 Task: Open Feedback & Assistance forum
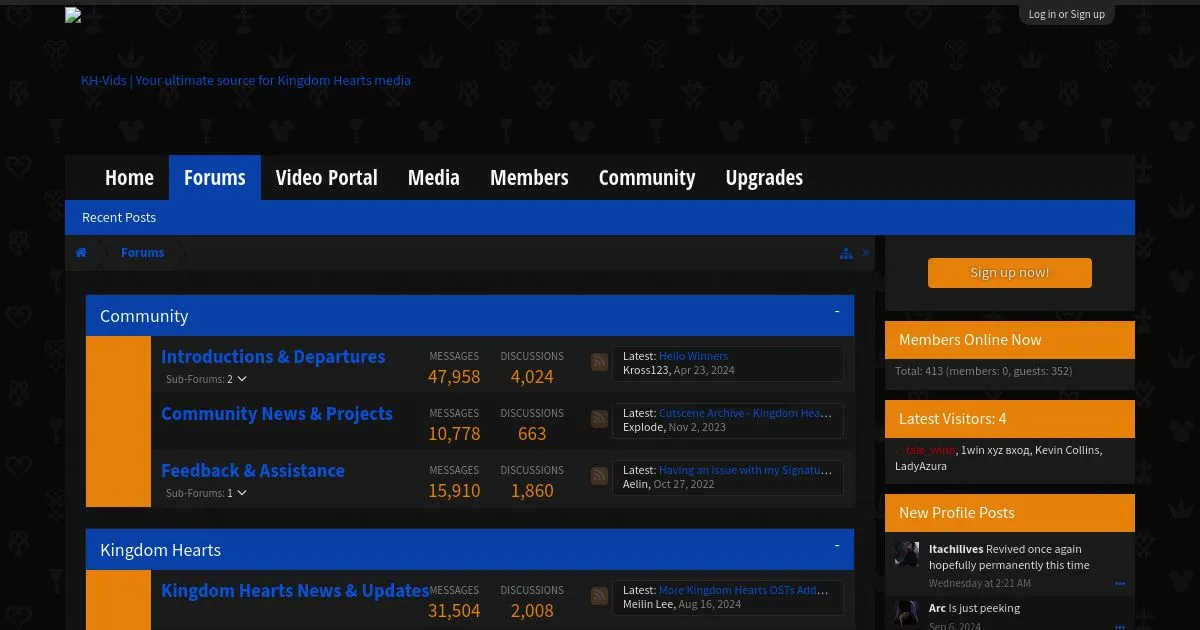pos(253,471)
